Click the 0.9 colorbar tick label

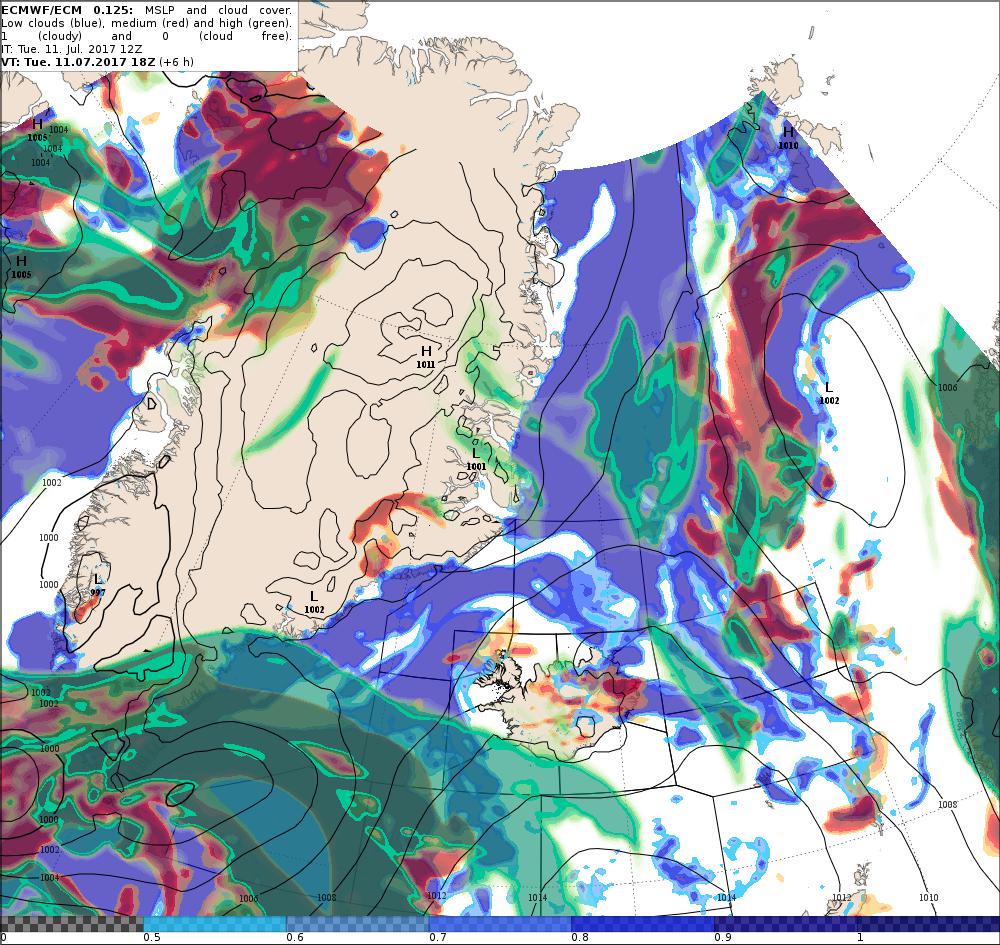click(723, 937)
